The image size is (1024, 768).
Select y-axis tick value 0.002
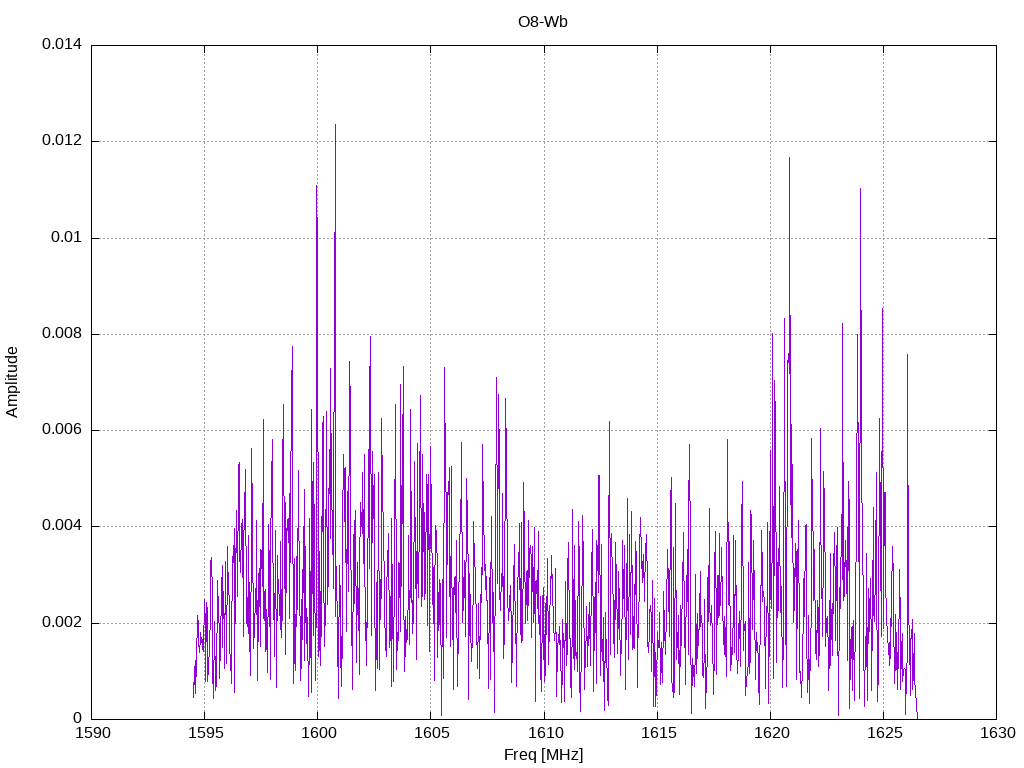[62, 622]
